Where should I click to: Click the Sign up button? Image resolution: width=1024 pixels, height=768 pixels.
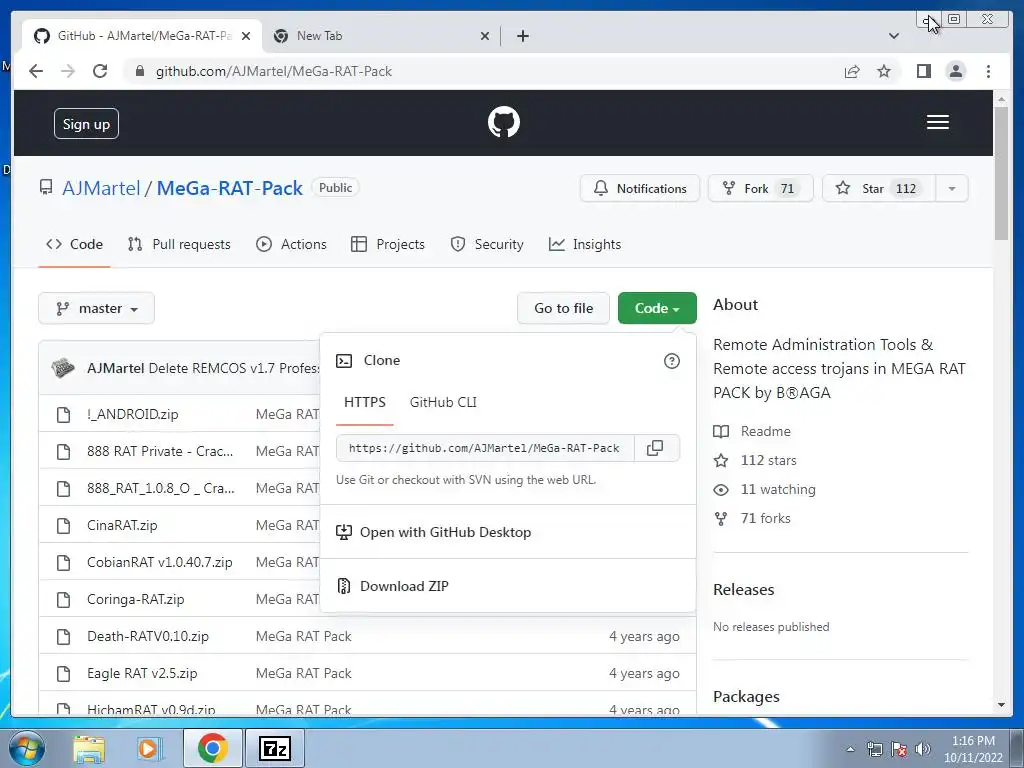pyautogui.click(x=86, y=124)
